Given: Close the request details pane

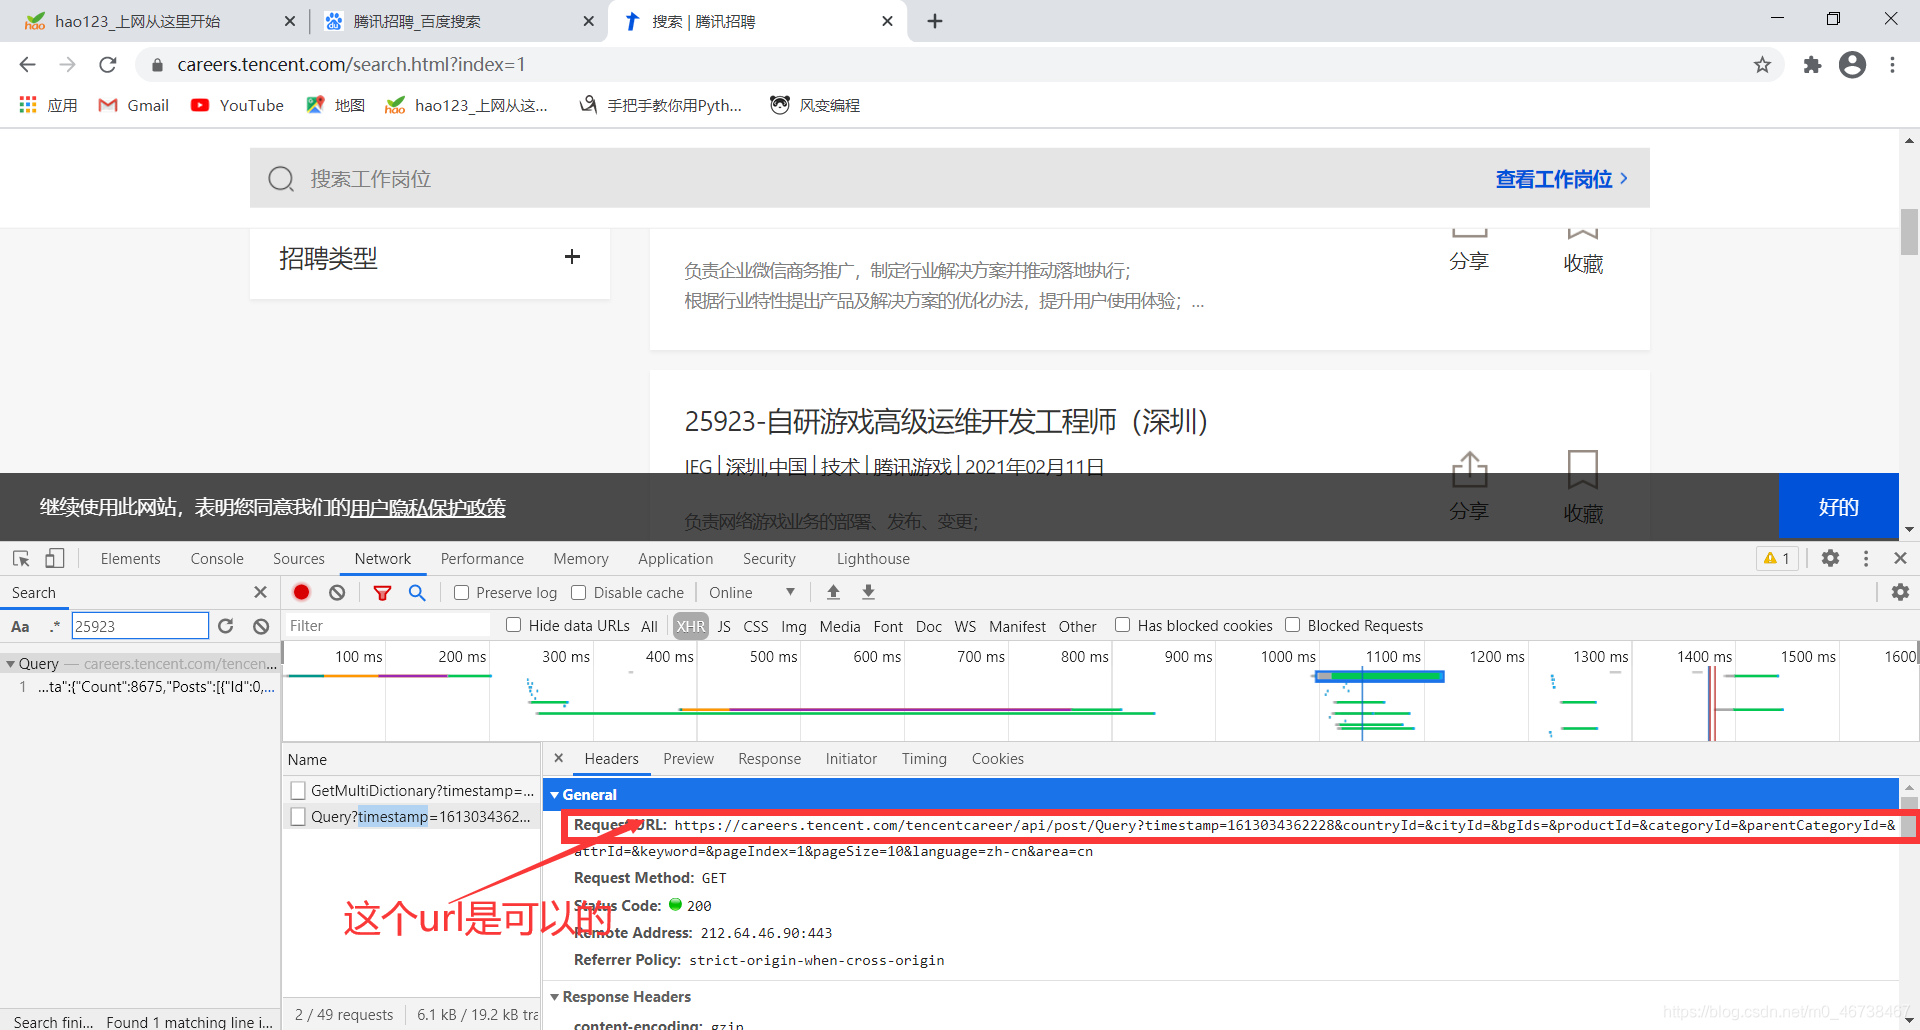Looking at the screenshot, I should click(559, 758).
